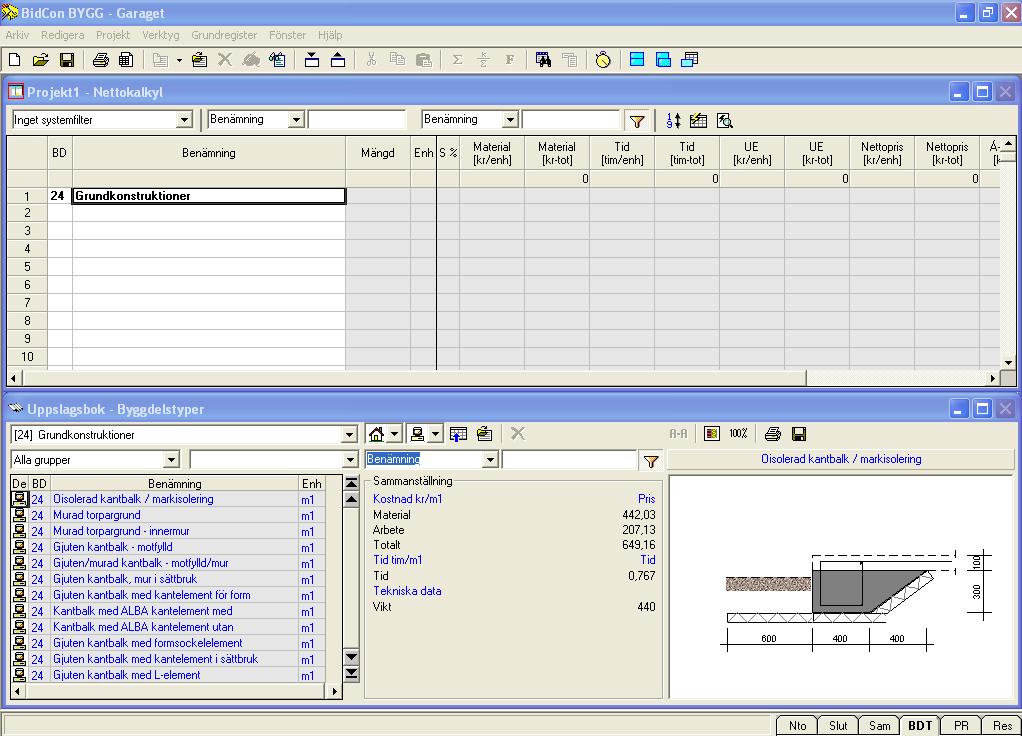Screen dimensions: 1022x736
Task: Click open-folder icon in Uppslagsbok toolbar
Action: point(484,434)
